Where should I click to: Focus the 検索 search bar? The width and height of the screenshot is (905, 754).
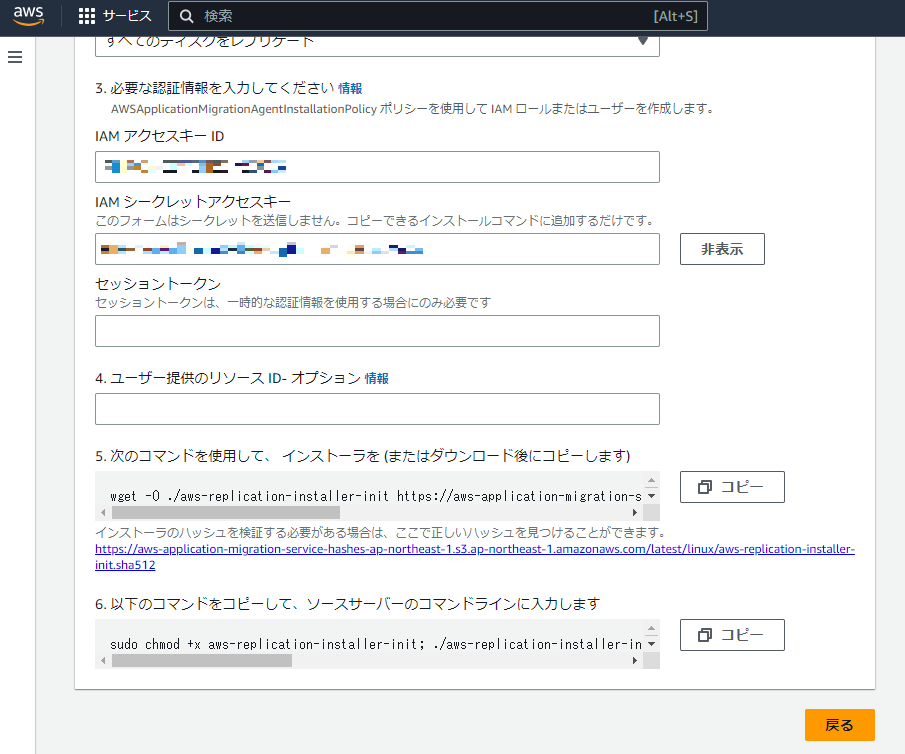coord(437,16)
